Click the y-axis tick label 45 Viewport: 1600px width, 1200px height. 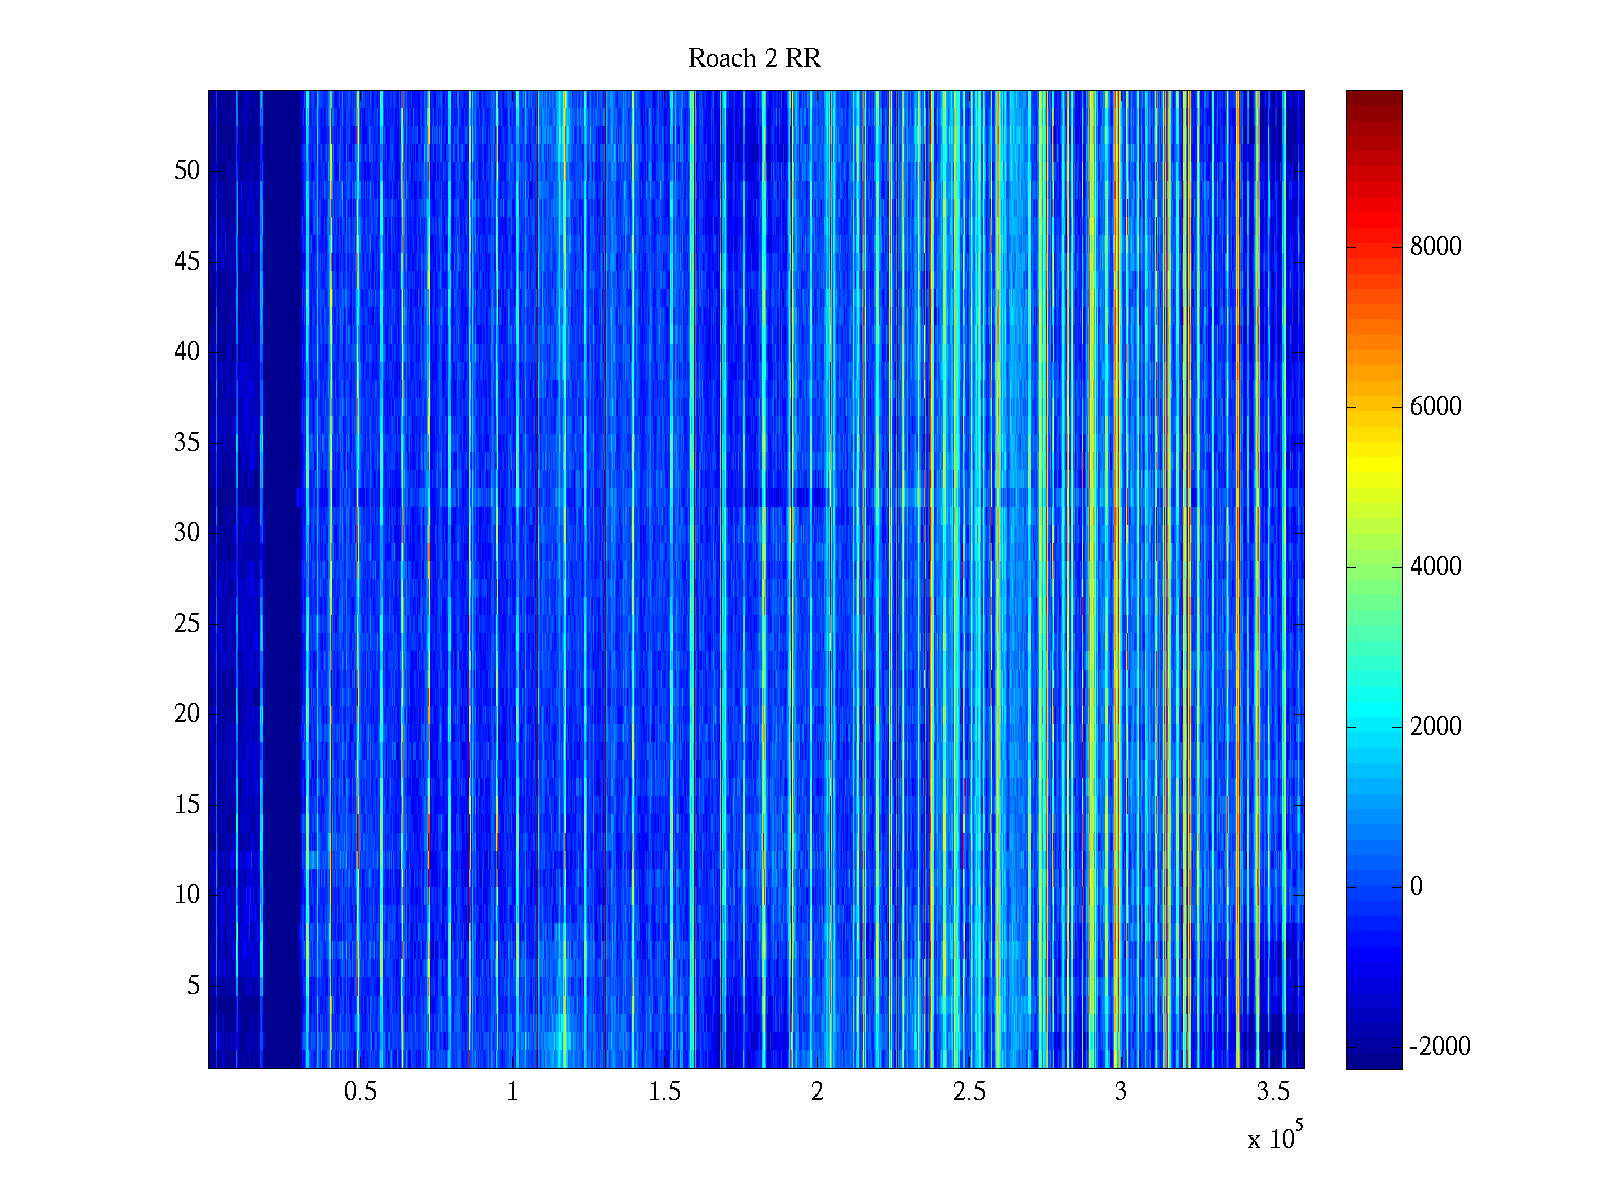[x=187, y=262]
